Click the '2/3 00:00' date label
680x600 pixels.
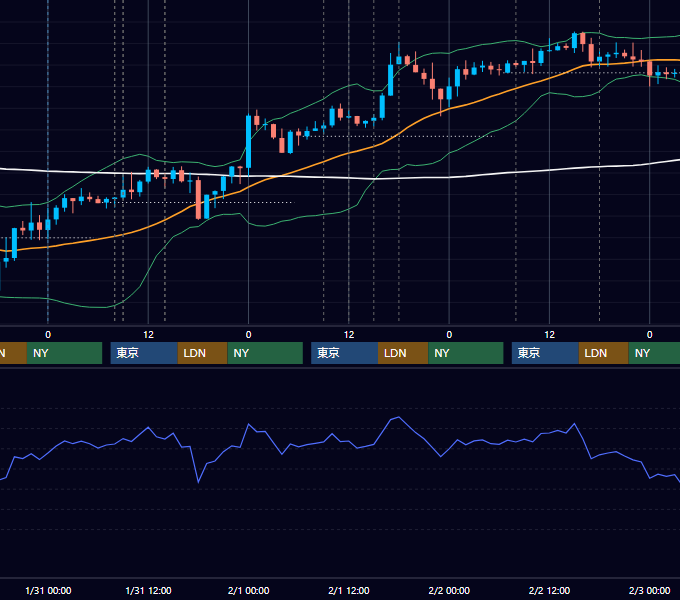[x=649, y=590]
